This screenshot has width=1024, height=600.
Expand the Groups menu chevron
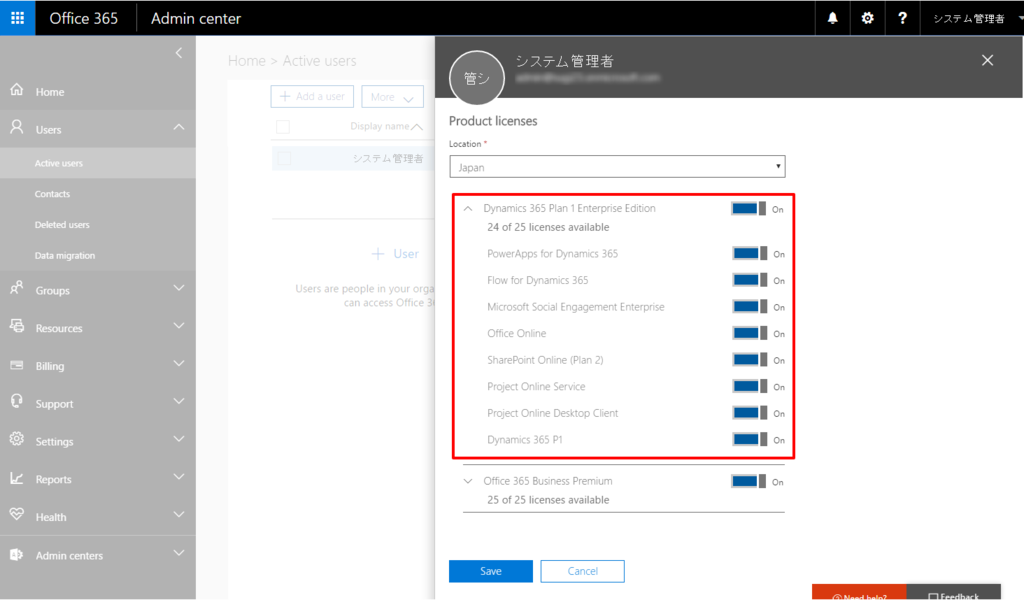point(178,288)
